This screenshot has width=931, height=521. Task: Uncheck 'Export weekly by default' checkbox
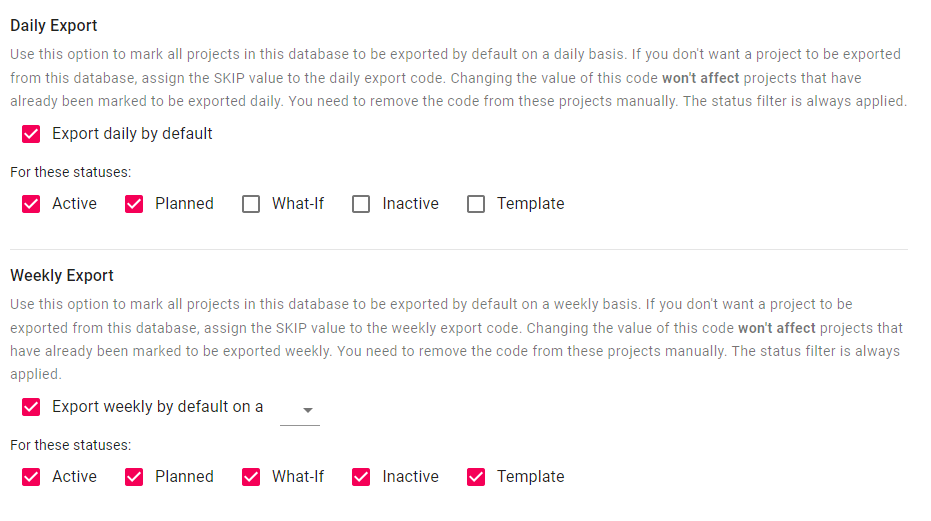click(x=31, y=407)
